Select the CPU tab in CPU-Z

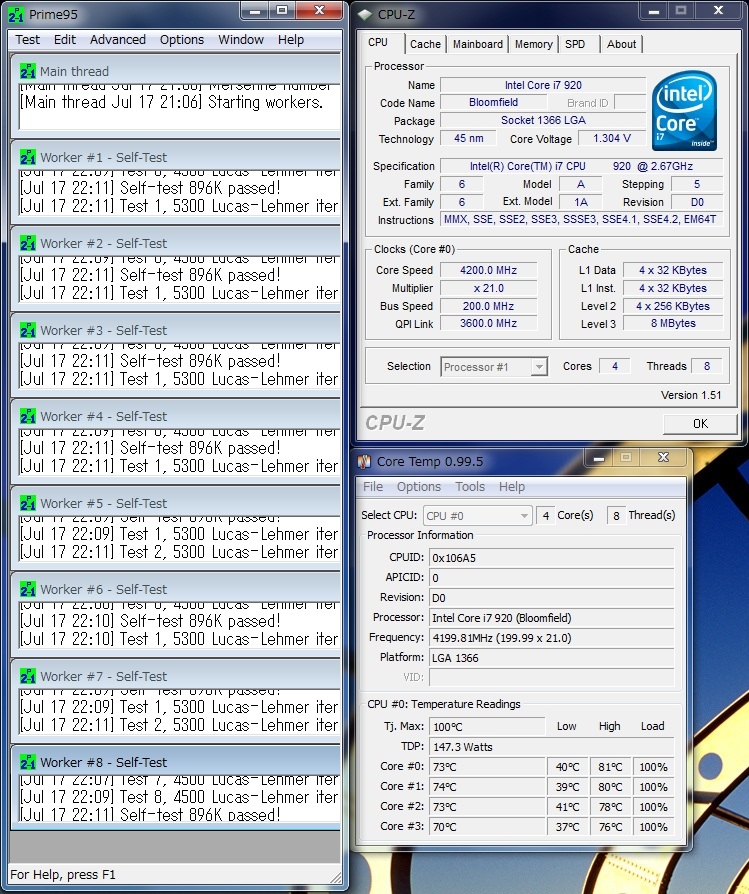378,43
